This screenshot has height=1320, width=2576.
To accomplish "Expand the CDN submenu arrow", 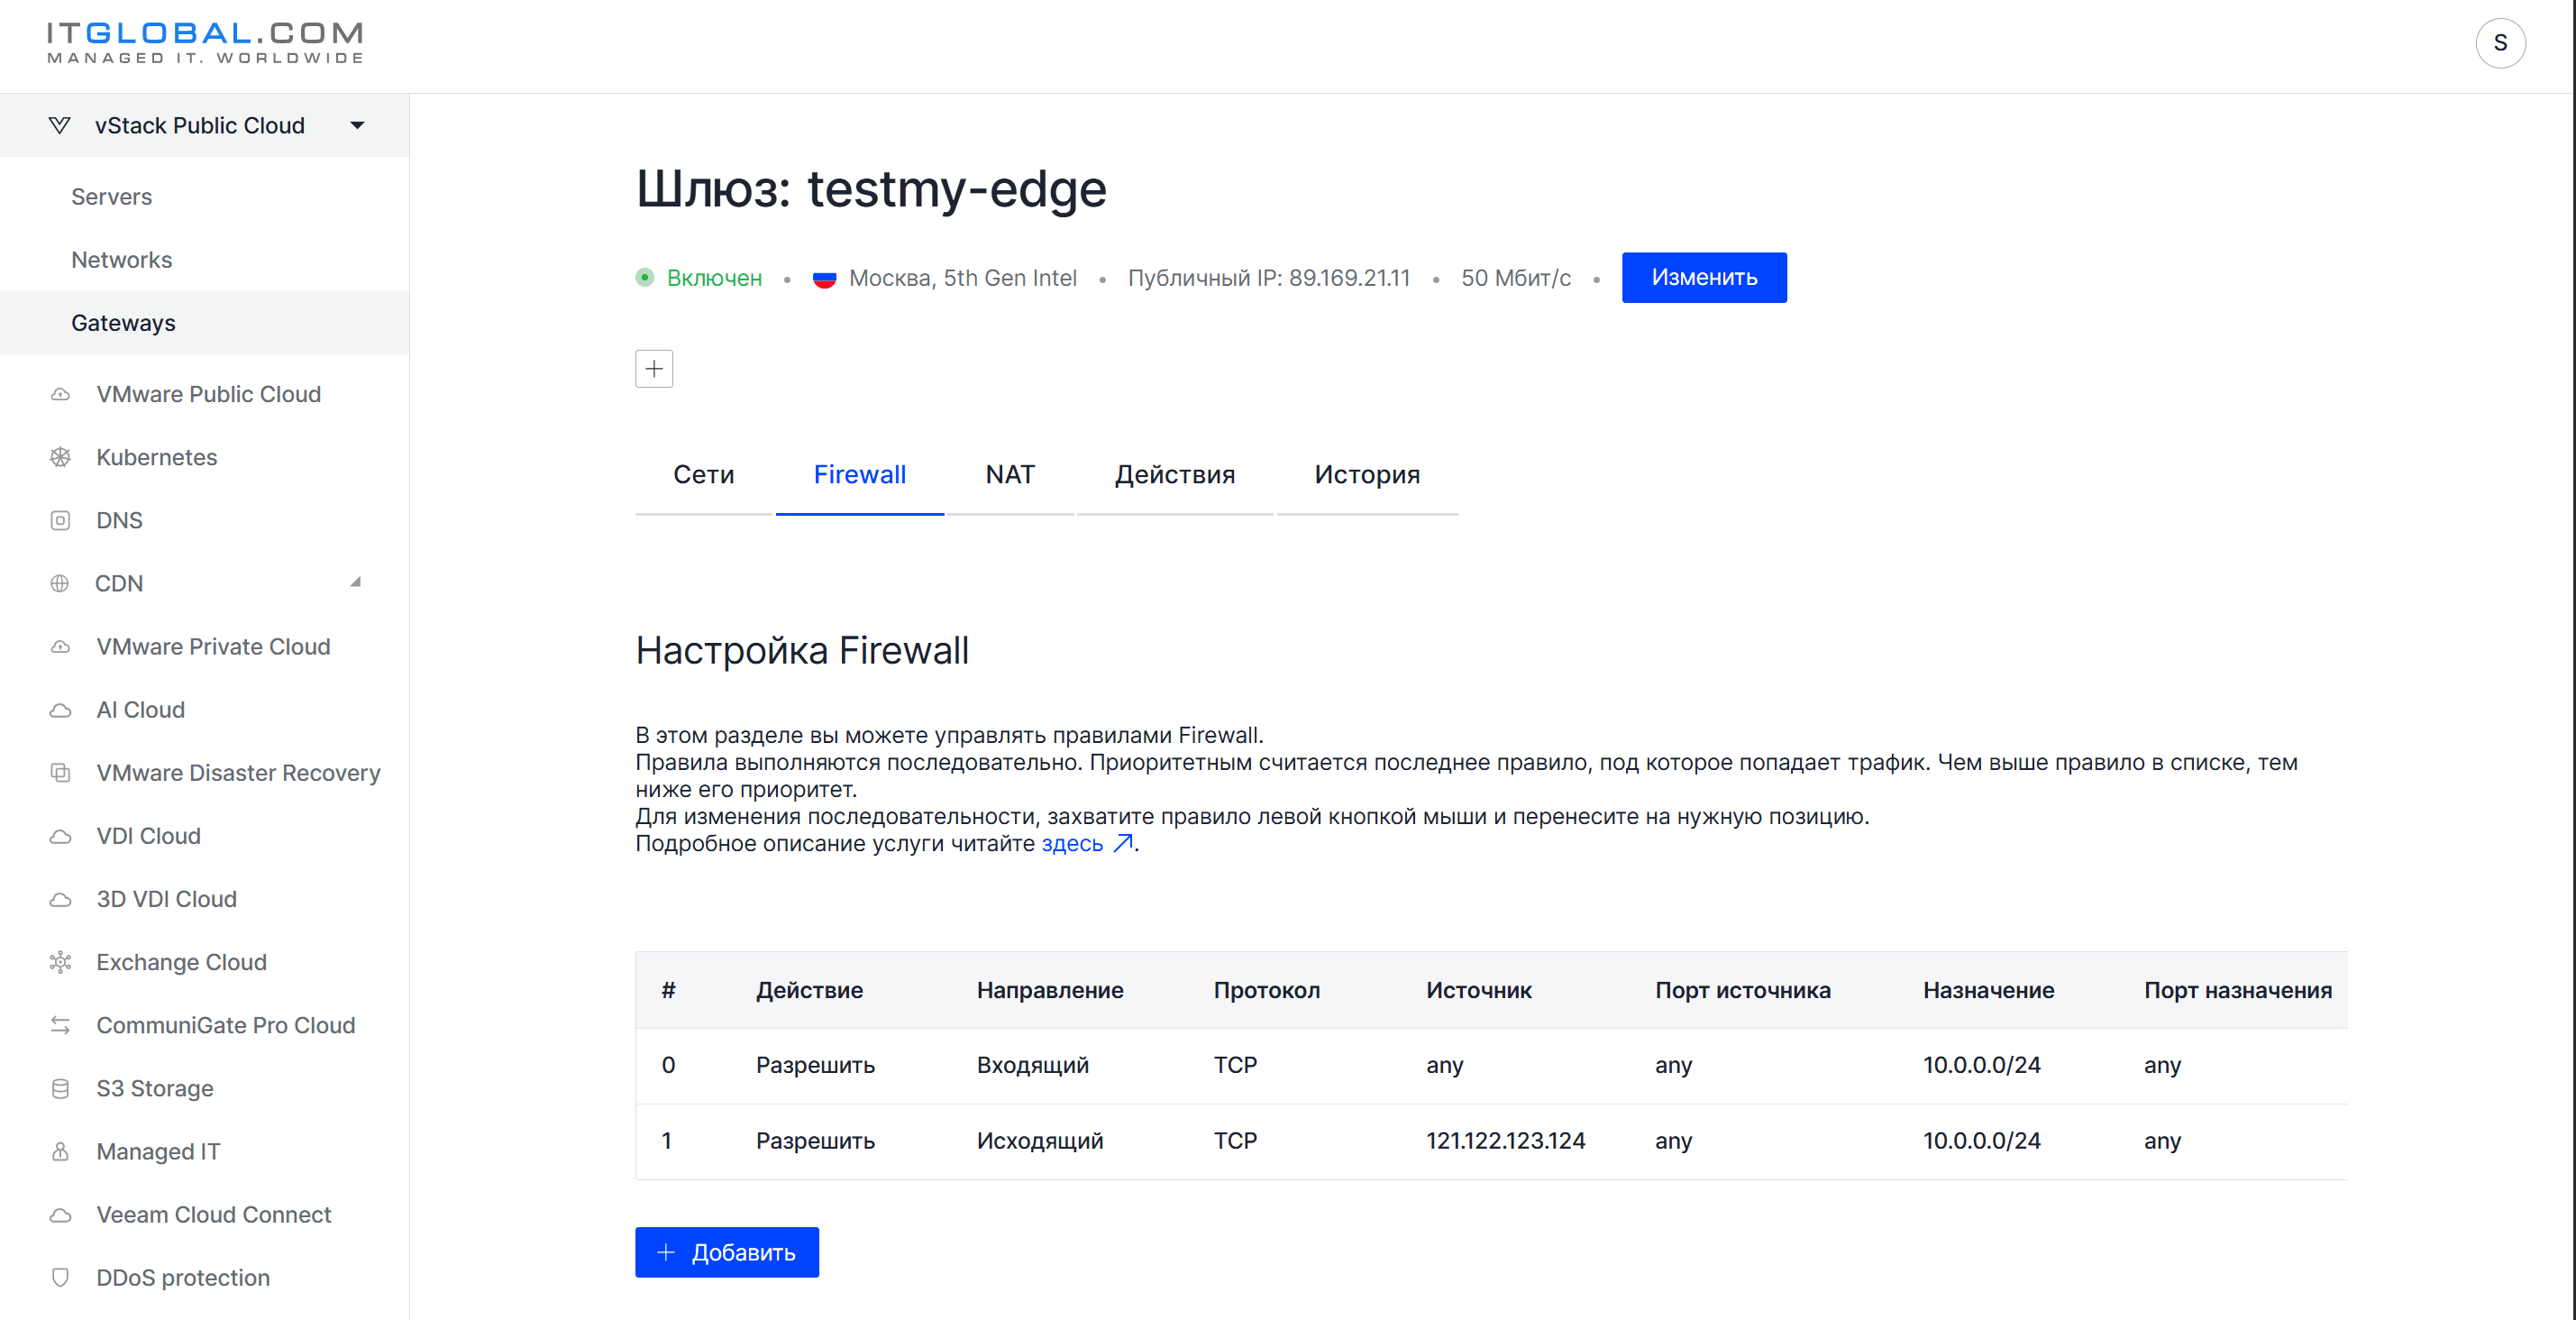I will [x=355, y=582].
